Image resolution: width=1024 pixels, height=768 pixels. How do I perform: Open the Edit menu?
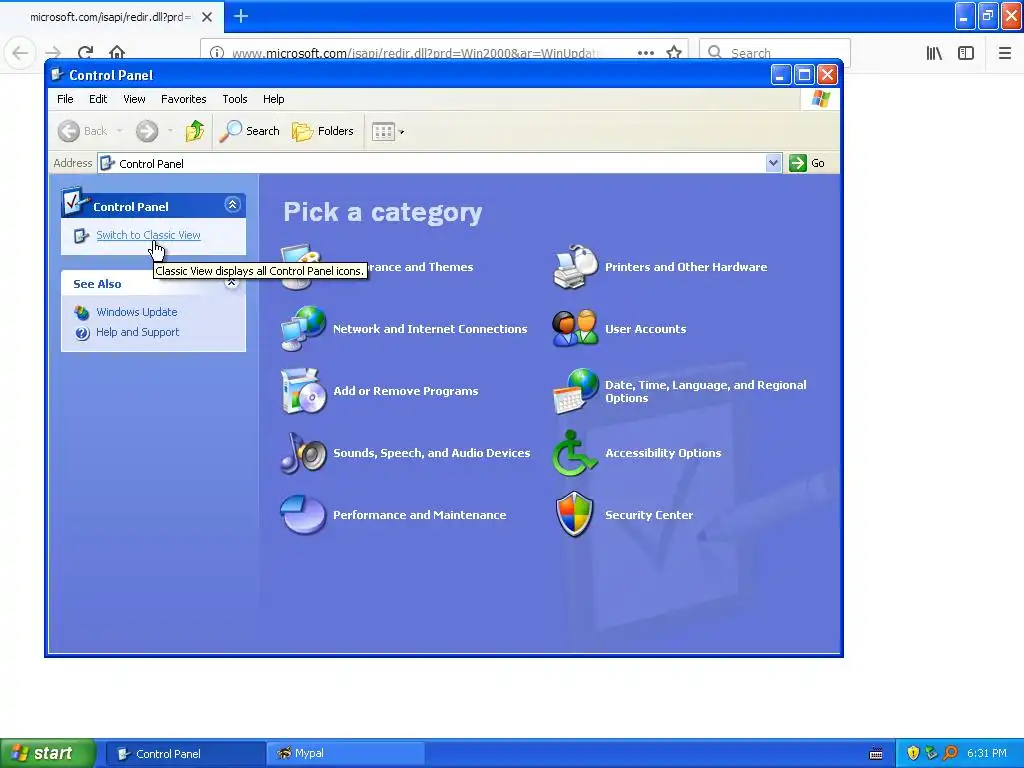point(98,99)
